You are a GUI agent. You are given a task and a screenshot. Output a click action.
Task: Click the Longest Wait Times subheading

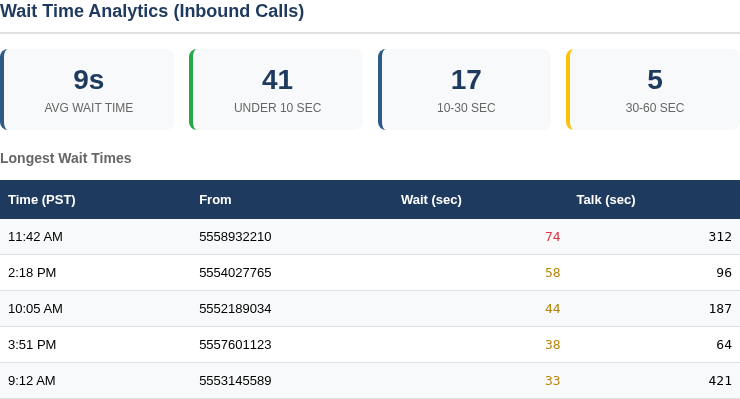(x=66, y=158)
